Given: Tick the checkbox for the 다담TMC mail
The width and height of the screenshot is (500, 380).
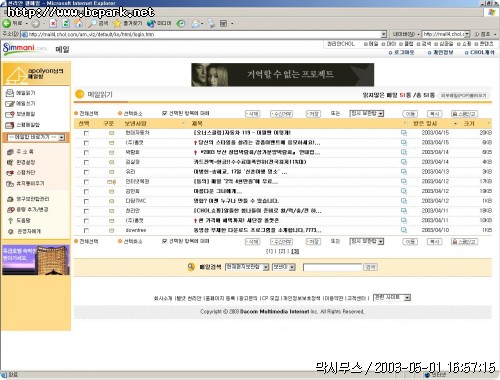Looking at the screenshot, I should click(86, 201).
